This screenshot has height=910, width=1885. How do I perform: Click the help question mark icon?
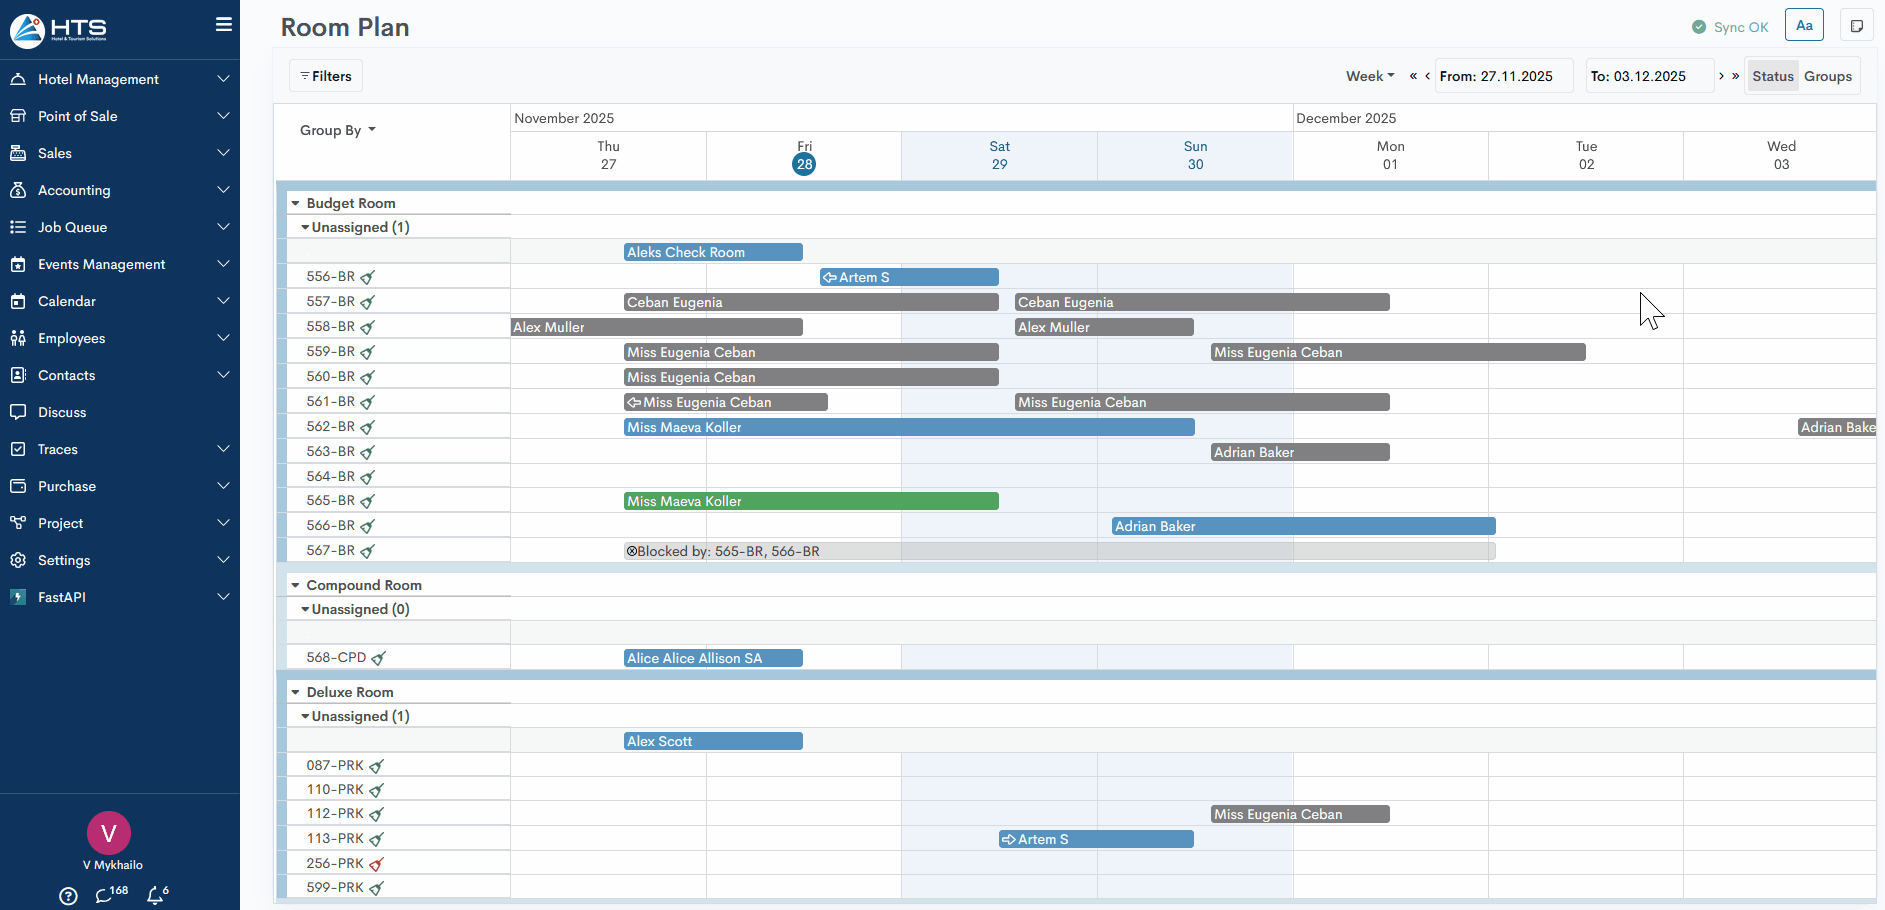(68, 896)
